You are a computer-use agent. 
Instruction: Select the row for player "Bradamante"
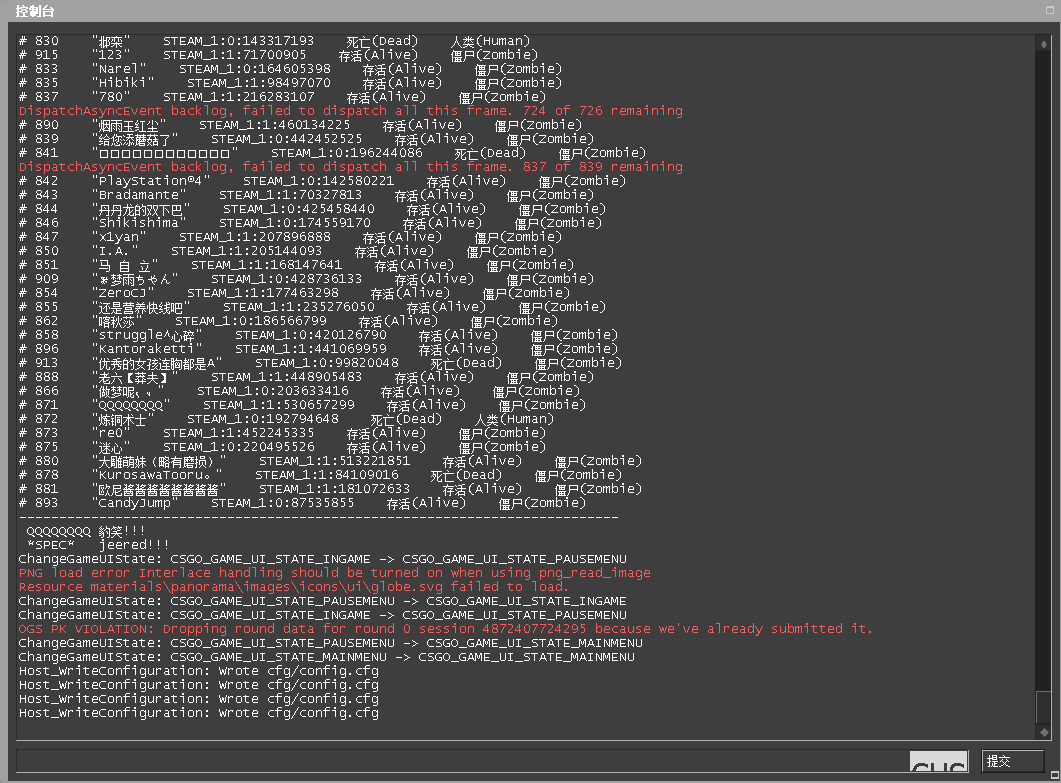coord(306,195)
